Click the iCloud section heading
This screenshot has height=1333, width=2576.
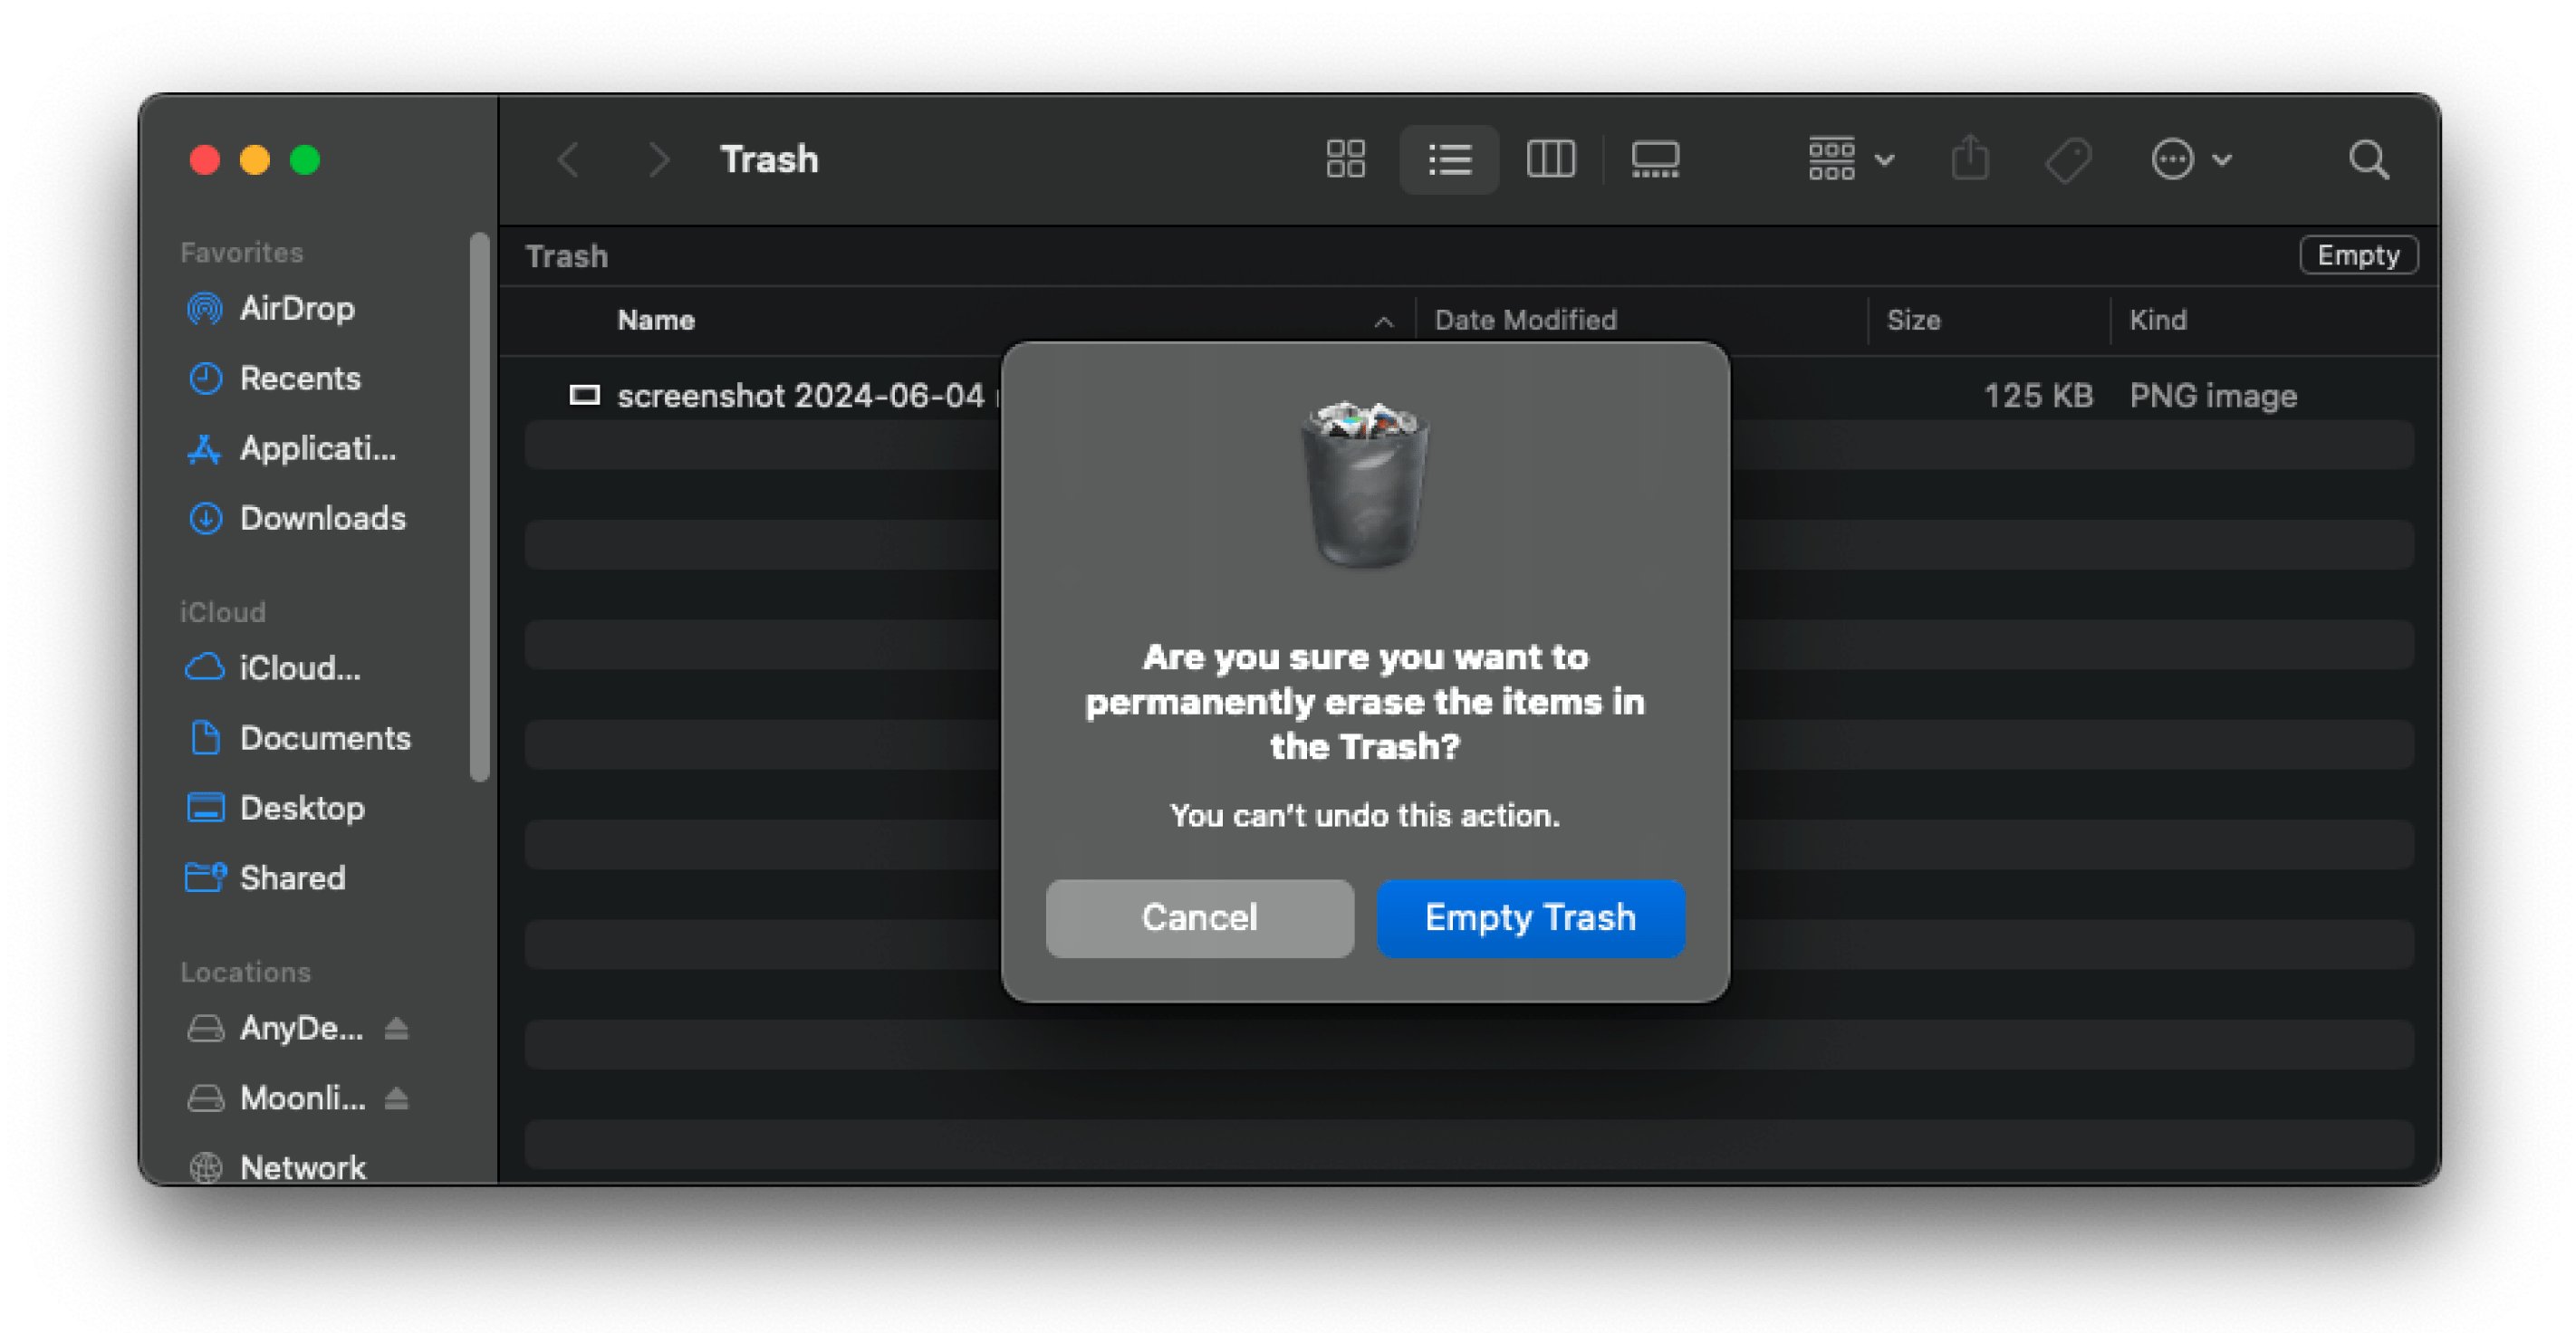(222, 612)
